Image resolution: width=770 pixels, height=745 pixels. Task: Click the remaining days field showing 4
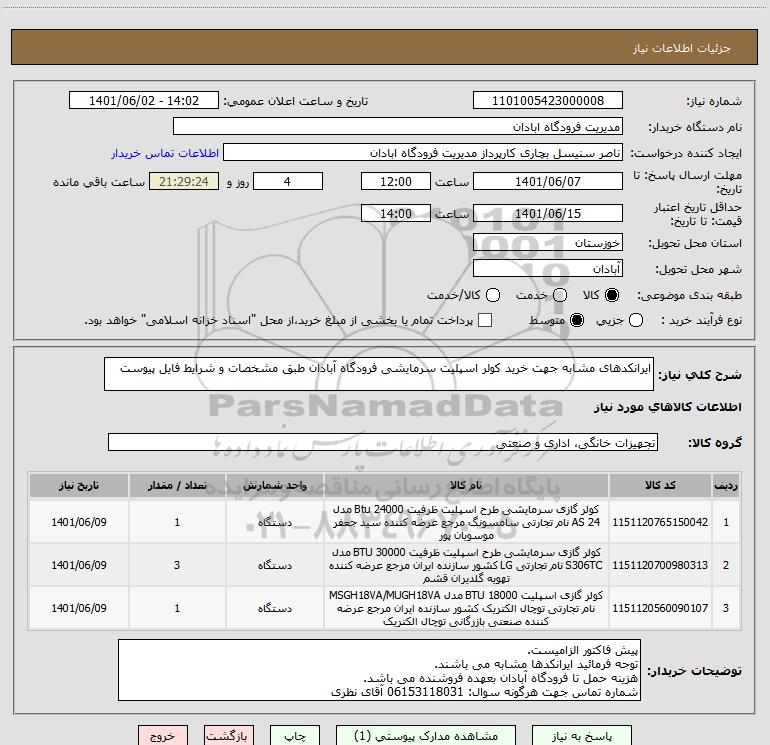point(288,181)
